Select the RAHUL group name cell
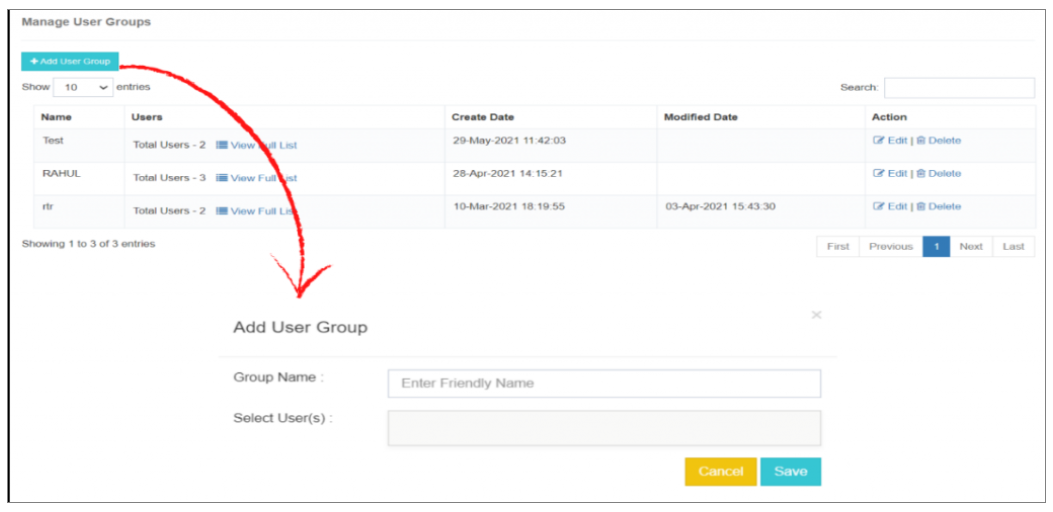This screenshot has height=512, width=1053. pyautogui.click(x=79, y=178)
